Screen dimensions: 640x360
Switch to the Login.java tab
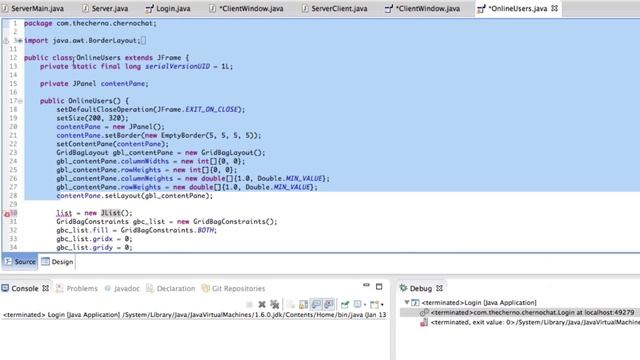[168, 8]
